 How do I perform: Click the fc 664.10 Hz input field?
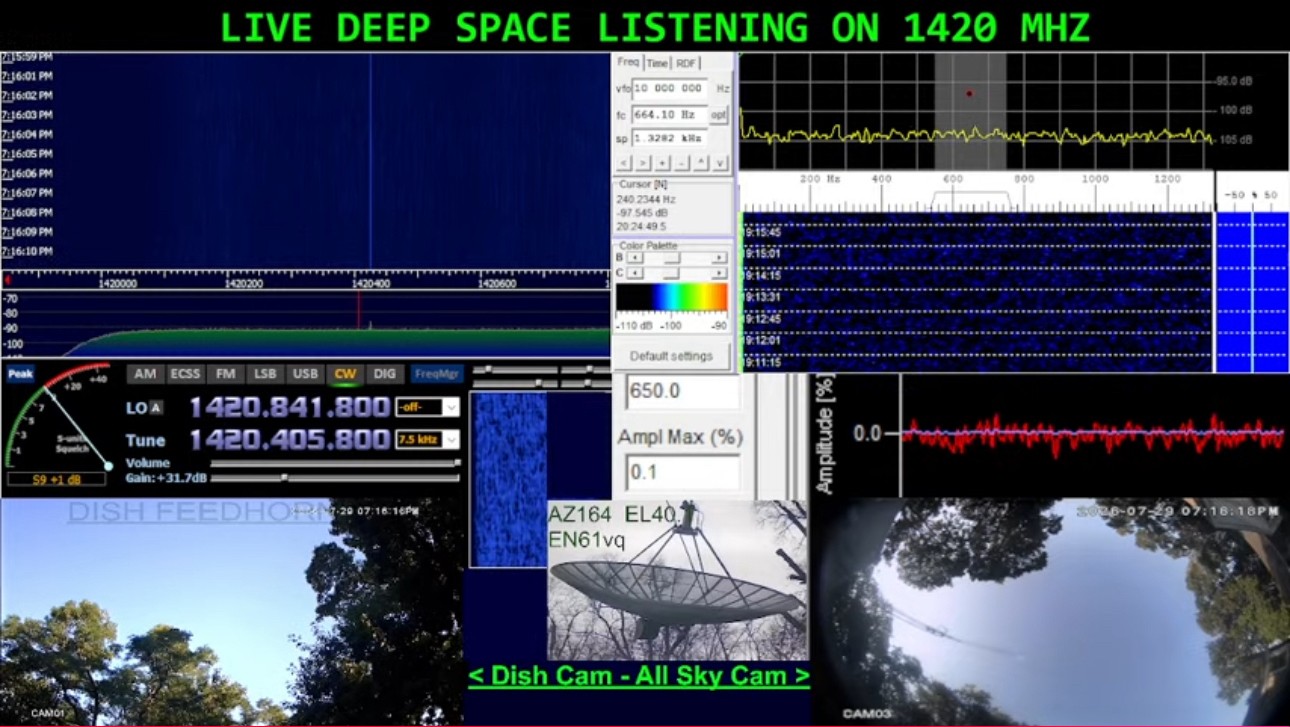tap(670, 114)
